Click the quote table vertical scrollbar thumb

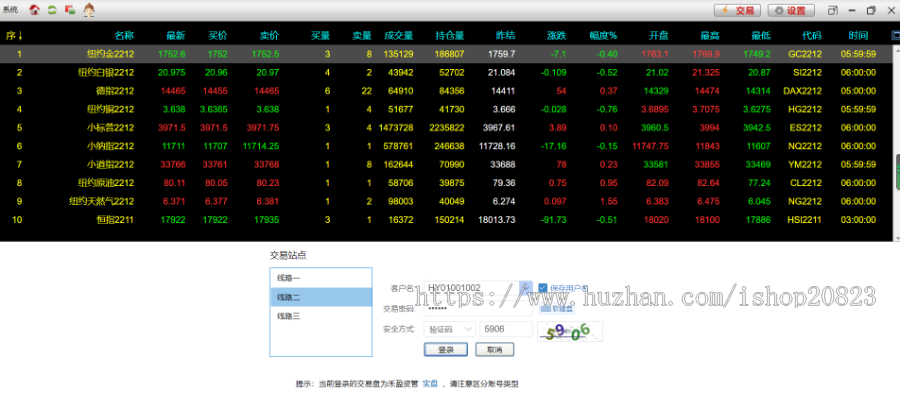click(x=896, y=170)
